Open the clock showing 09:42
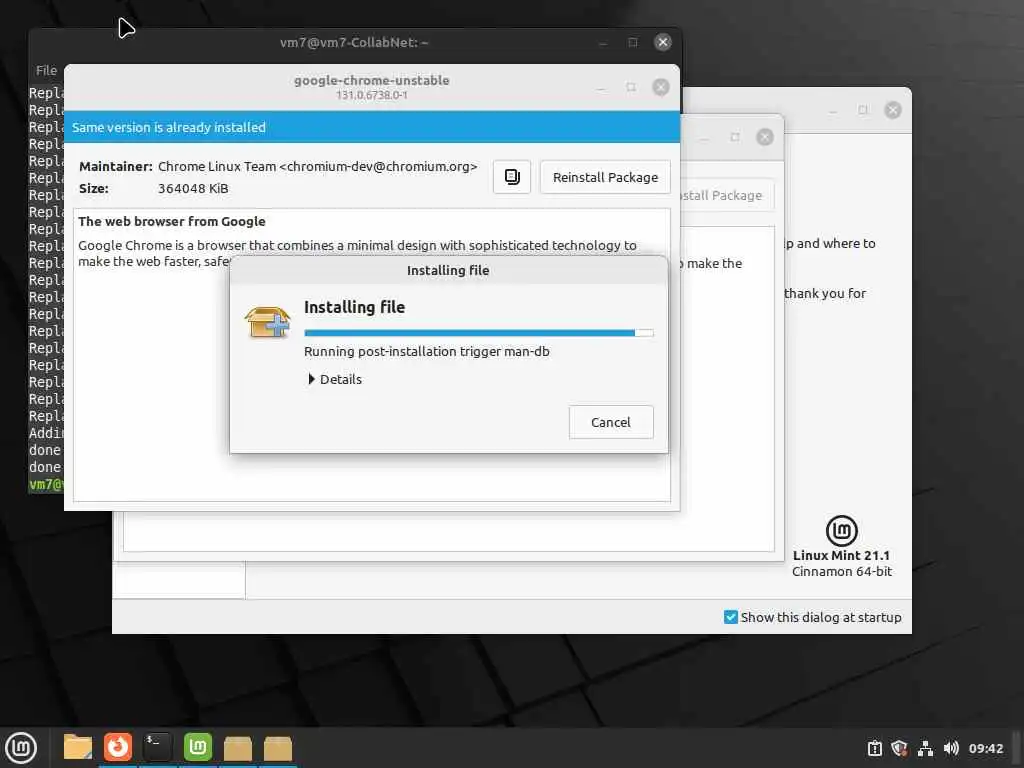 pyautogui.click(x=985, y=748)
